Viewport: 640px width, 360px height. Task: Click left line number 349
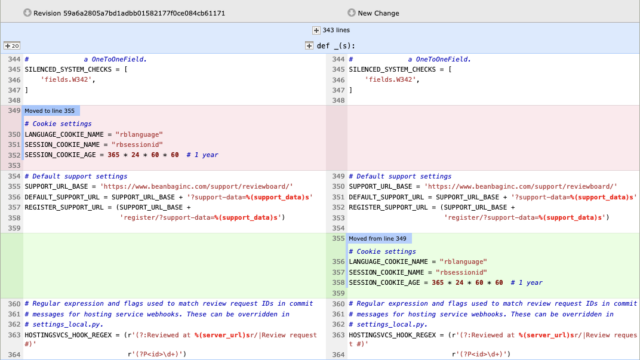click(x=14, y=111)
